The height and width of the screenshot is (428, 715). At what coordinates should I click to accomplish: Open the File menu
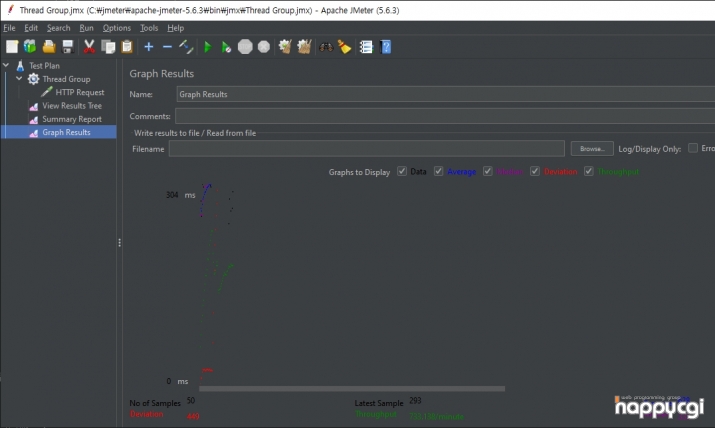(x=9, y=28)
